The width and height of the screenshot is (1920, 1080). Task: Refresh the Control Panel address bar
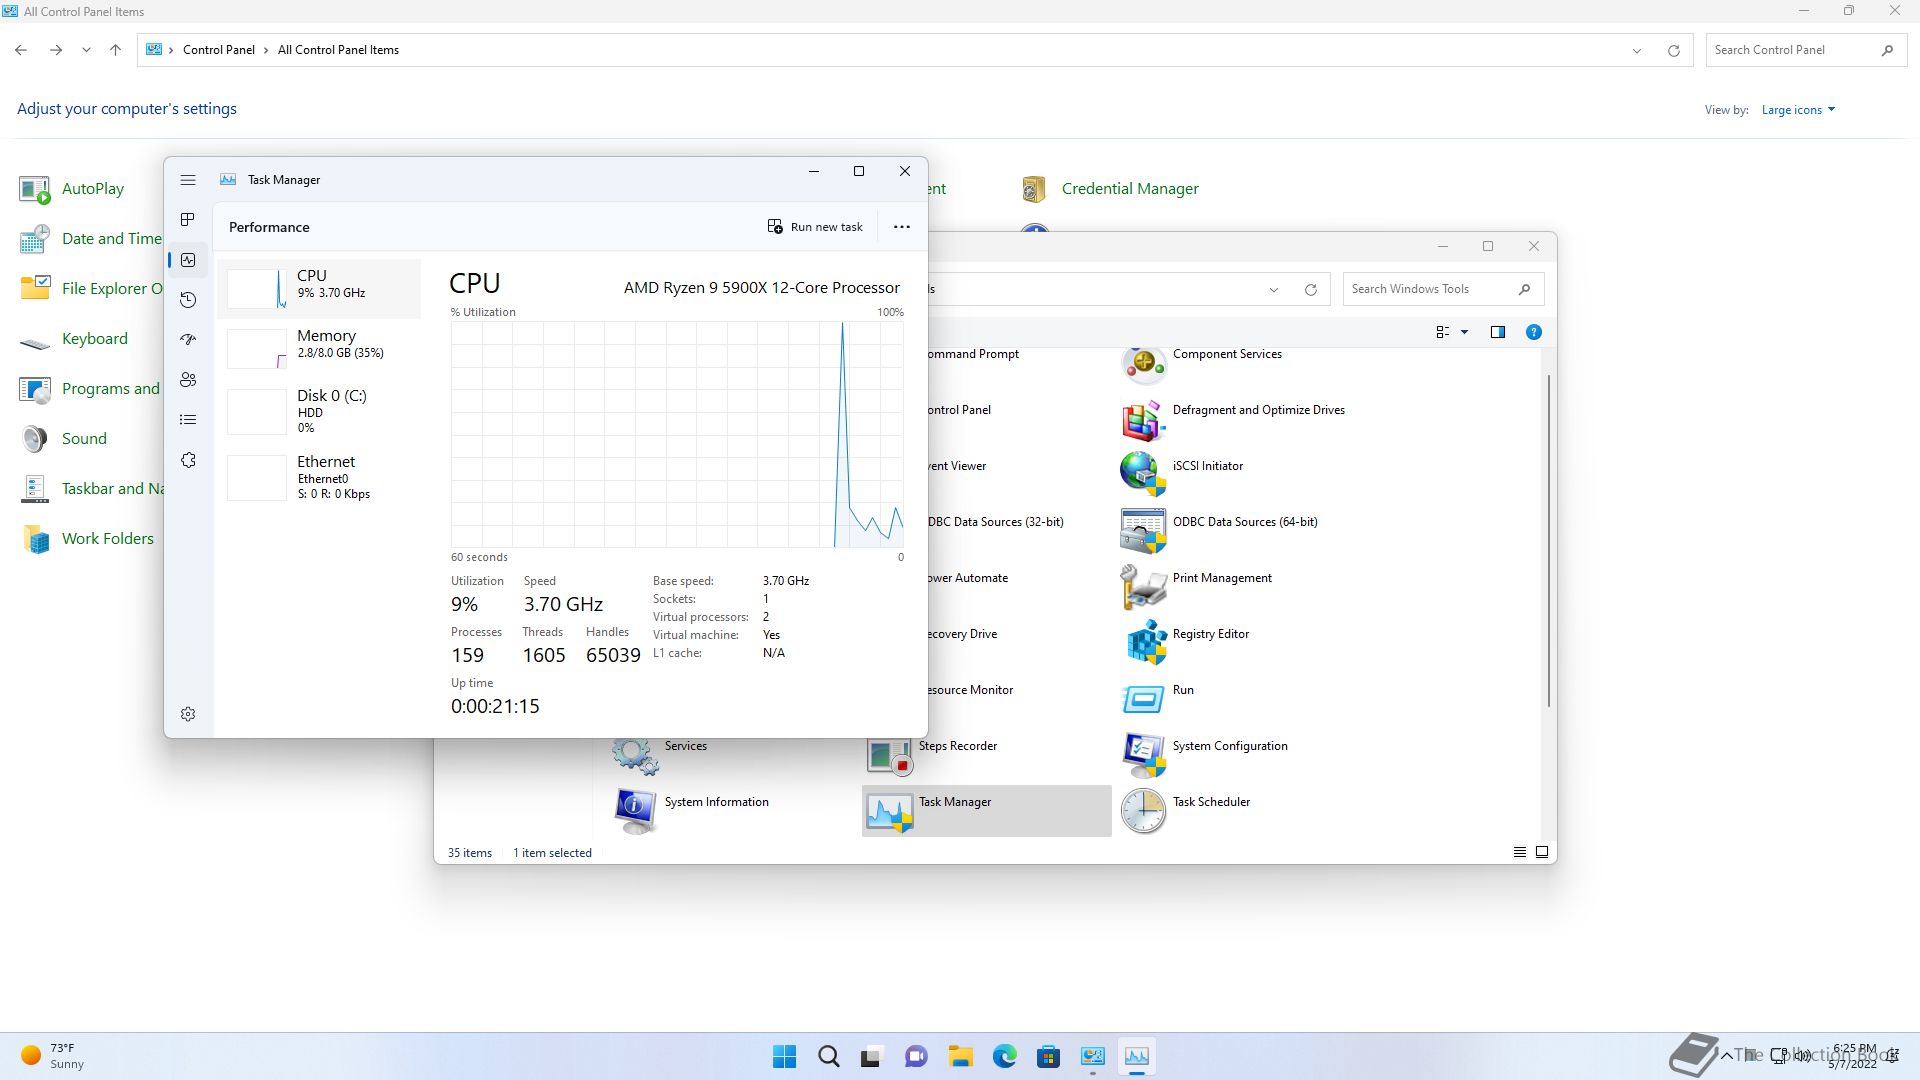(x=1673, y=50)
